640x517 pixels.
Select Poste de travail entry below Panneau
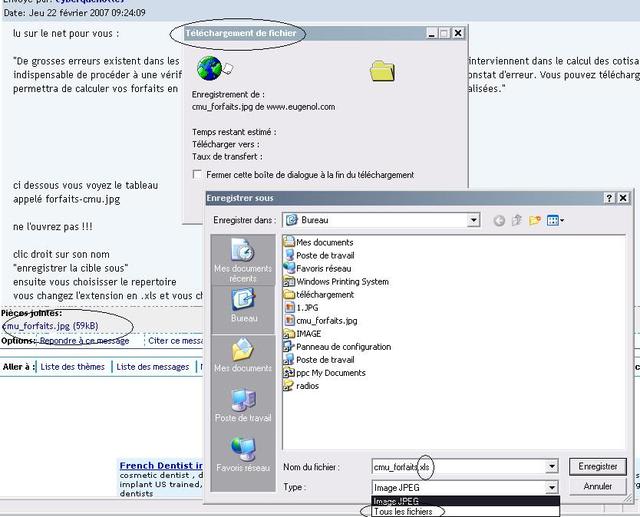pyautogui.click(x=319, y=360)
